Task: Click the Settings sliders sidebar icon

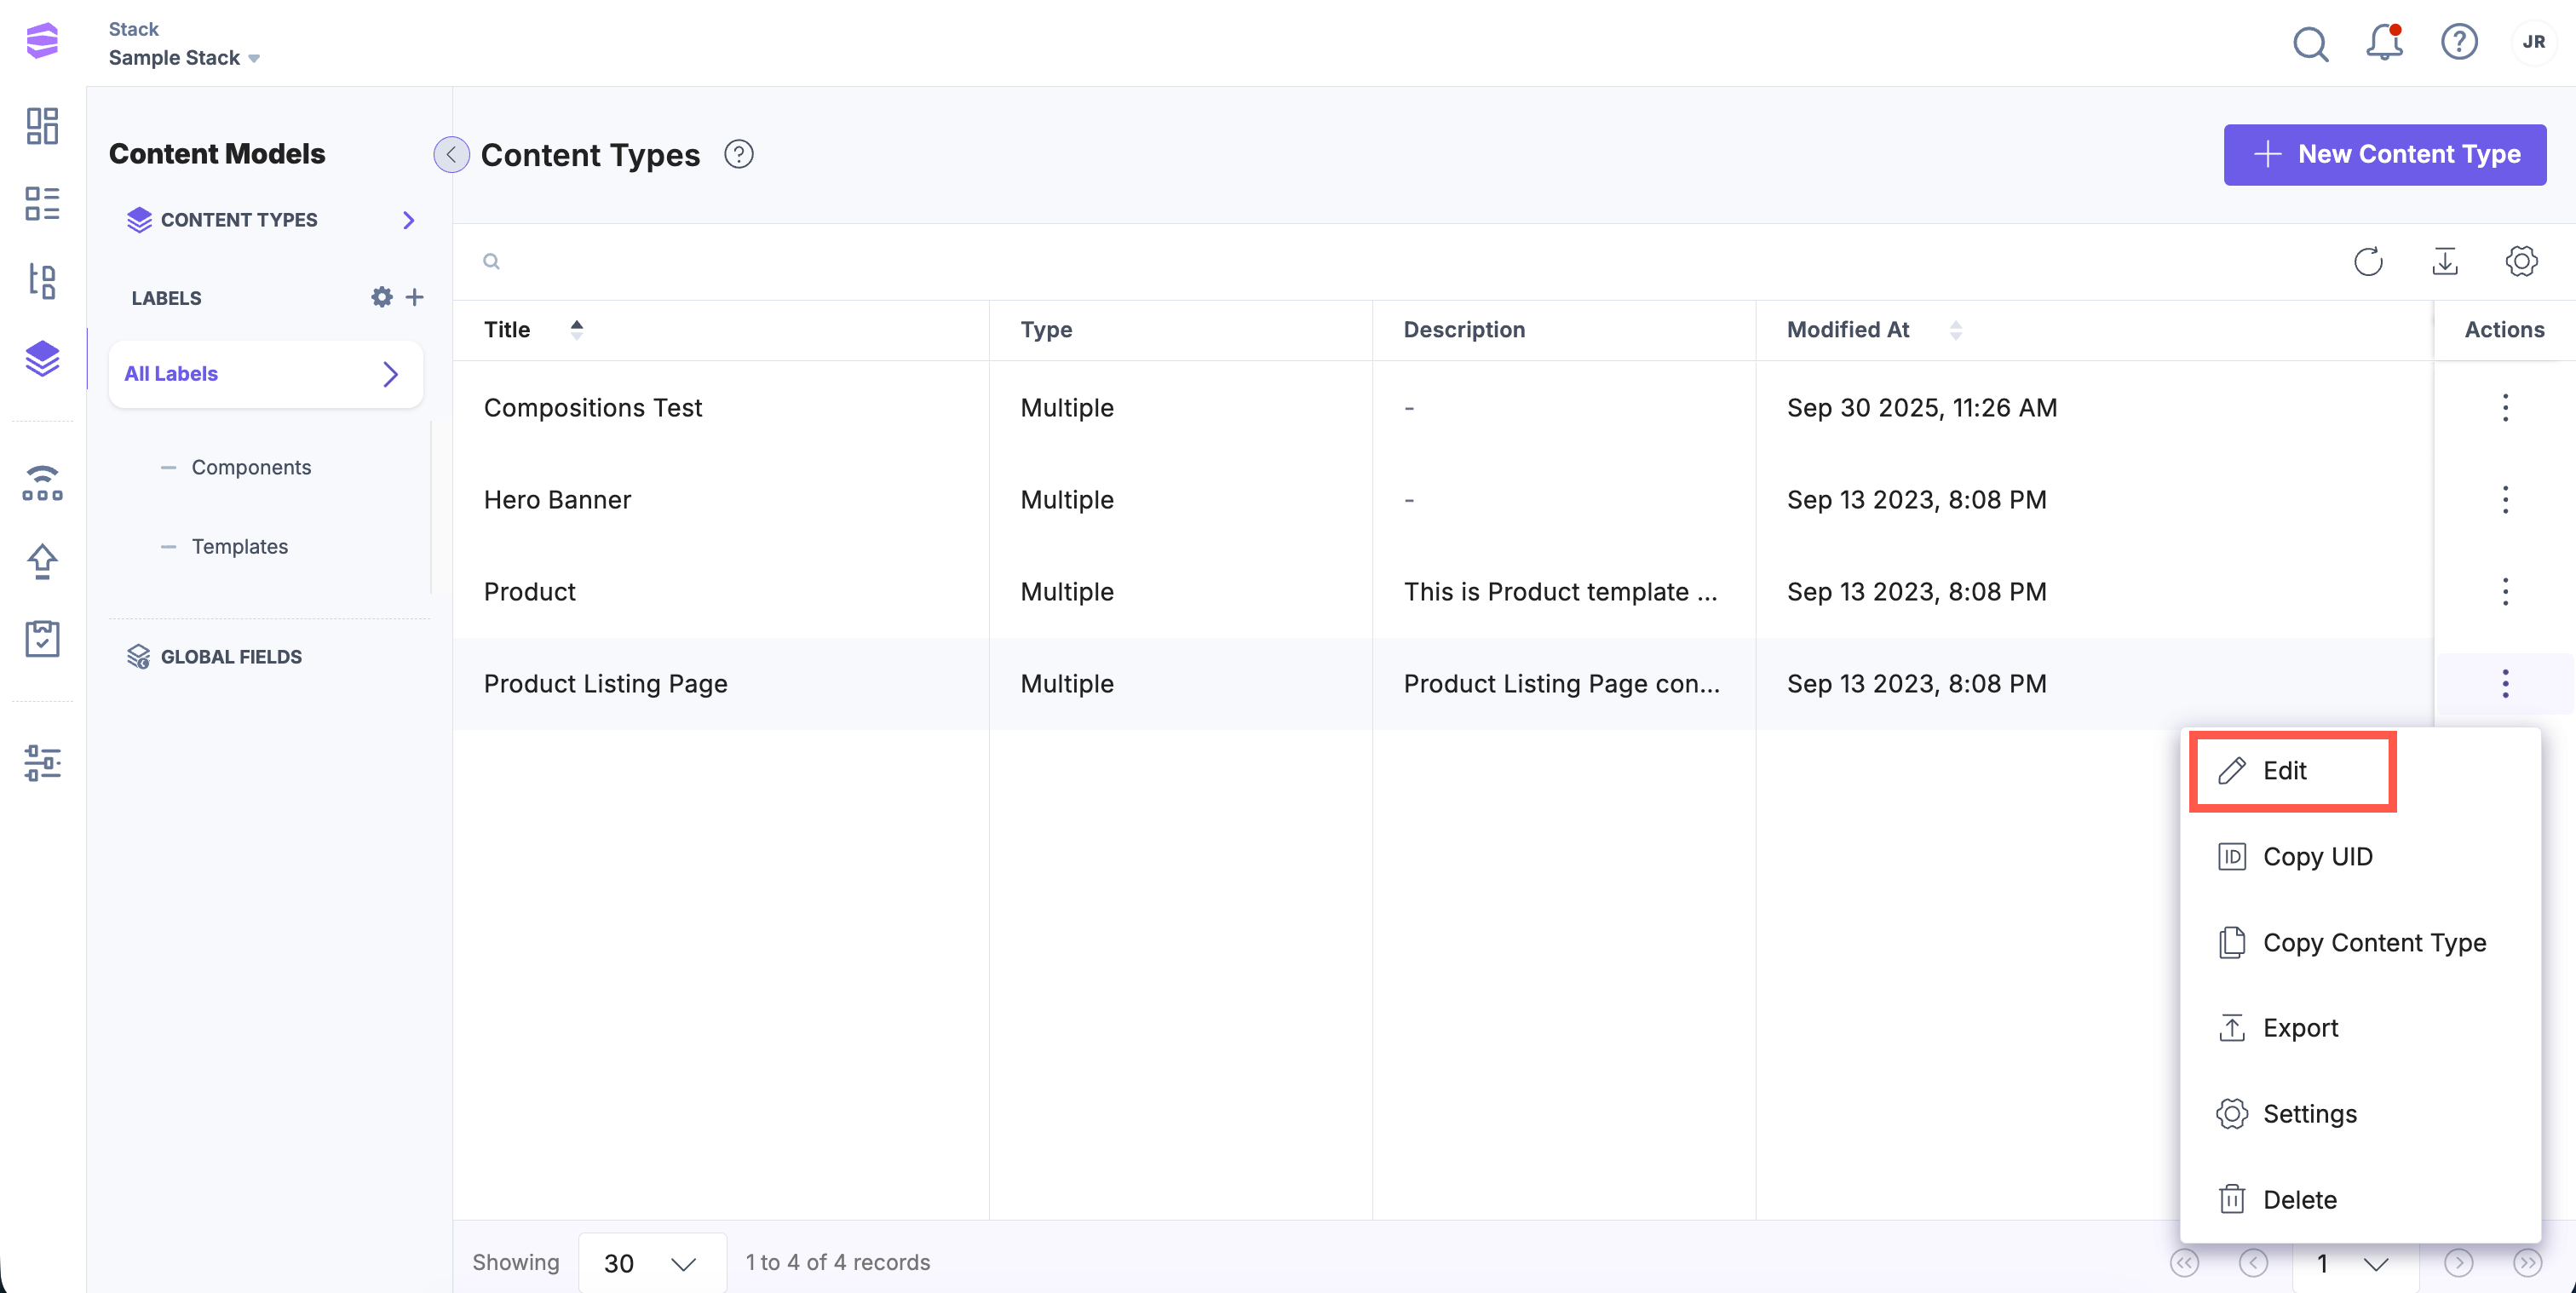Action: pyautogui.click(x=42, y=763)
